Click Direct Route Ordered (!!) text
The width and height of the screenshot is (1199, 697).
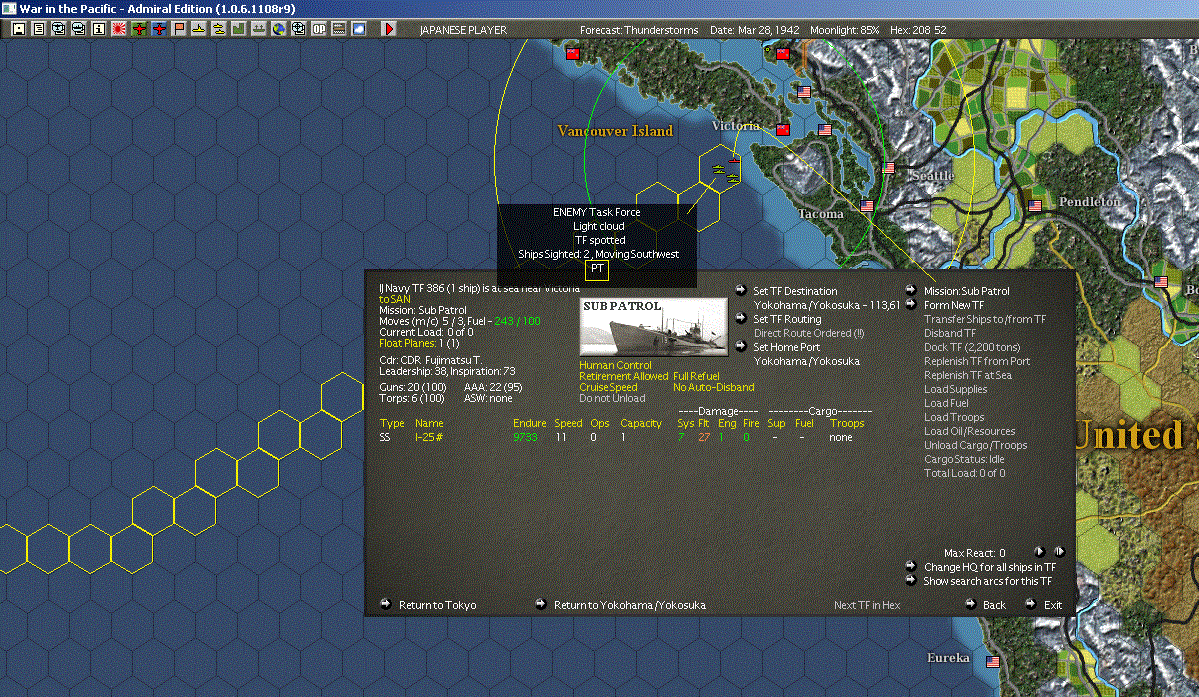pyautogui.click(x=809, y=333)
